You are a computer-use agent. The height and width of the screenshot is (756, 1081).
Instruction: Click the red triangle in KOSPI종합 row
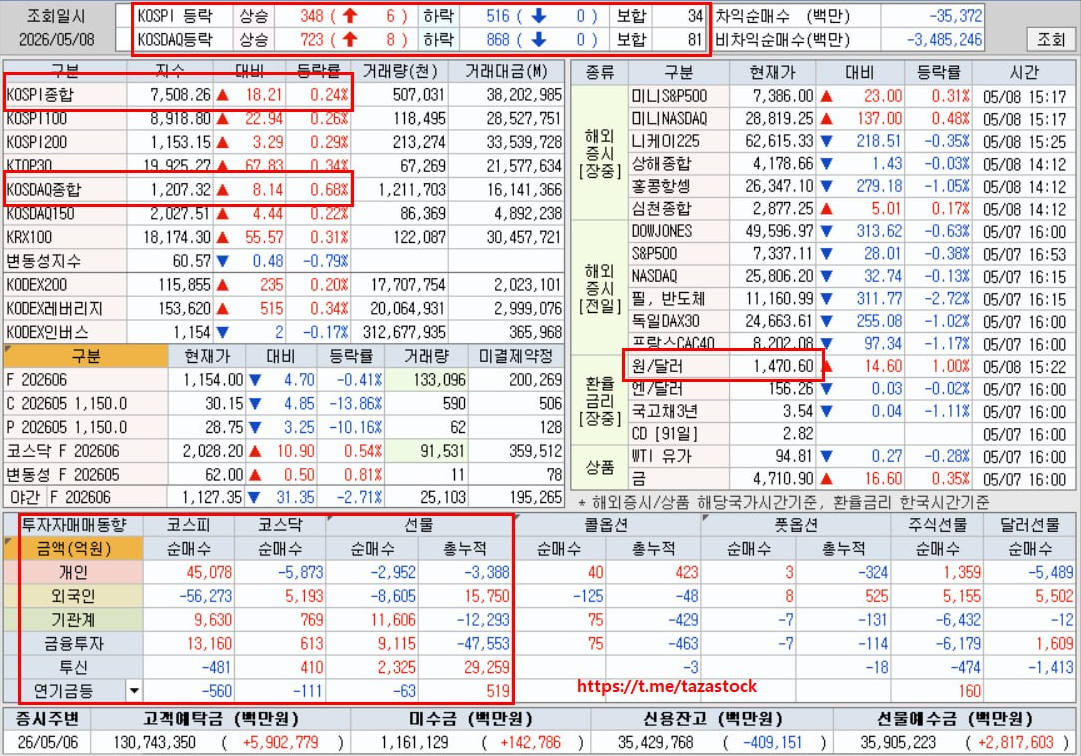point(223,95)
